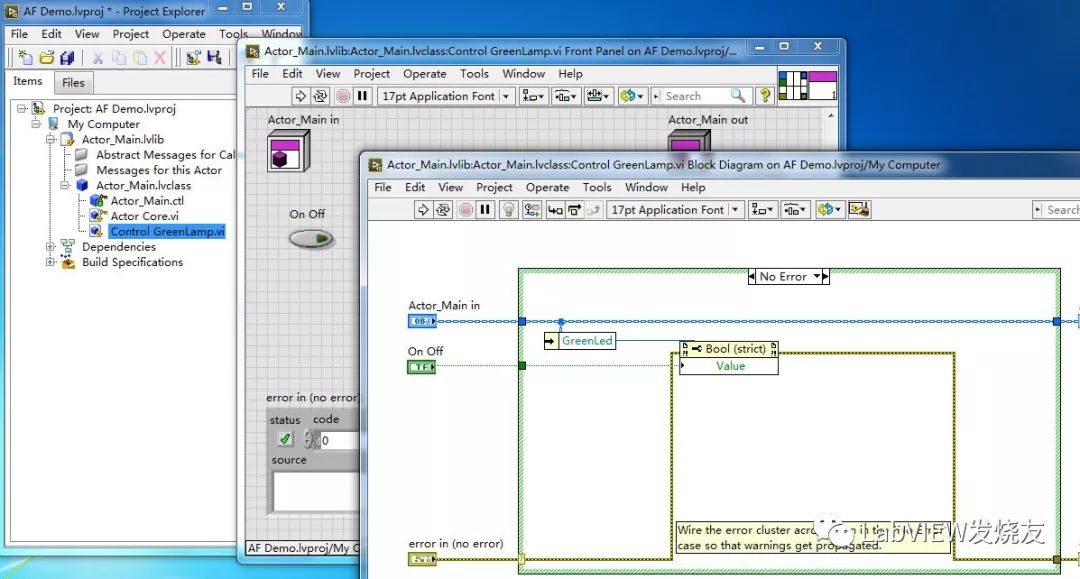The image size is (1080, 579).
Task: Click Run Continuously icon in Front Panel toolbar
Action: (x=321, y=96)
